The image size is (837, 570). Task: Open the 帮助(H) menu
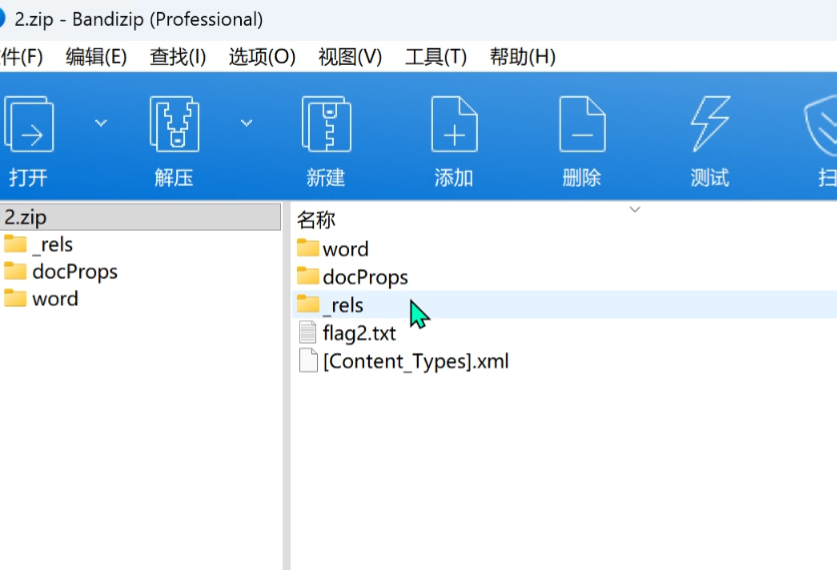click(522, 57)
